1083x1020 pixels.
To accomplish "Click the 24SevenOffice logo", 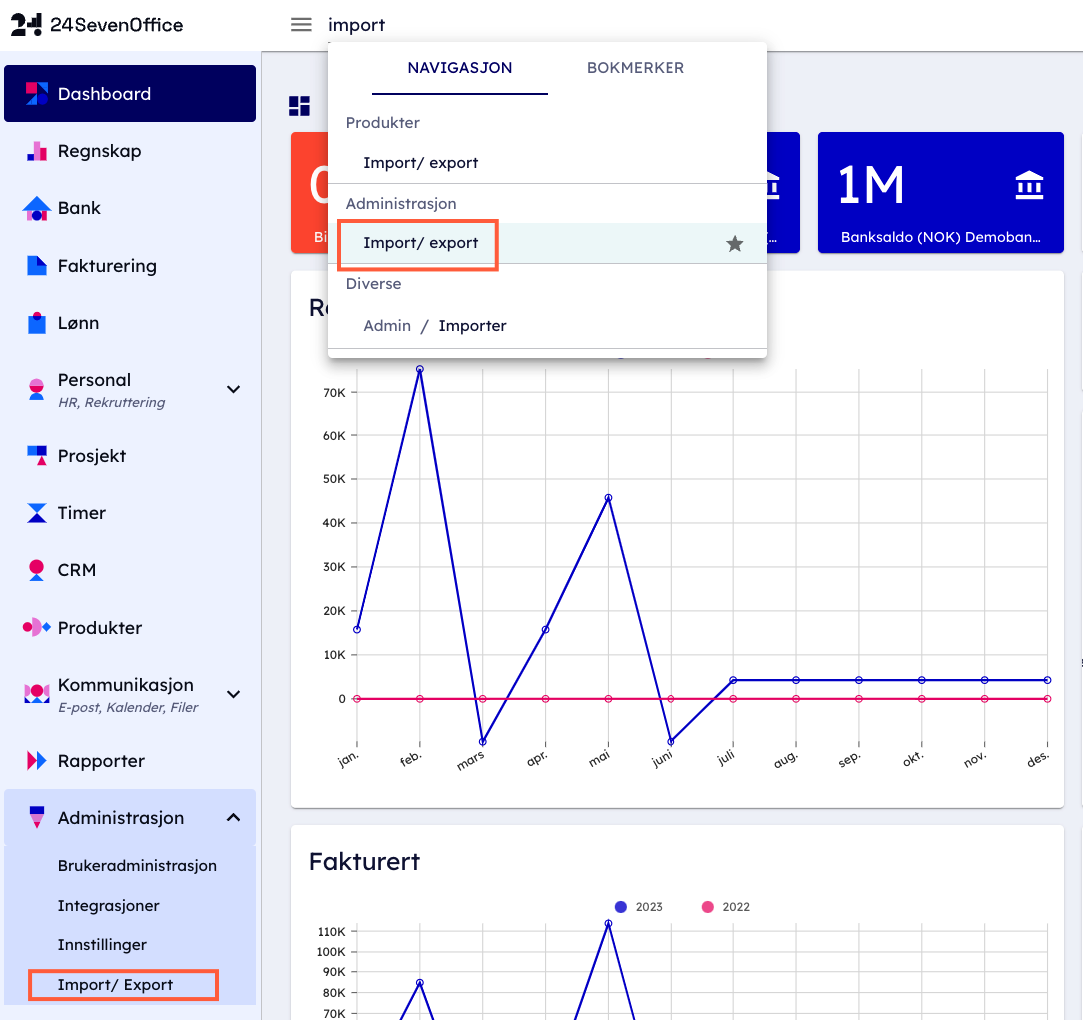I will (x=97, y=25).
